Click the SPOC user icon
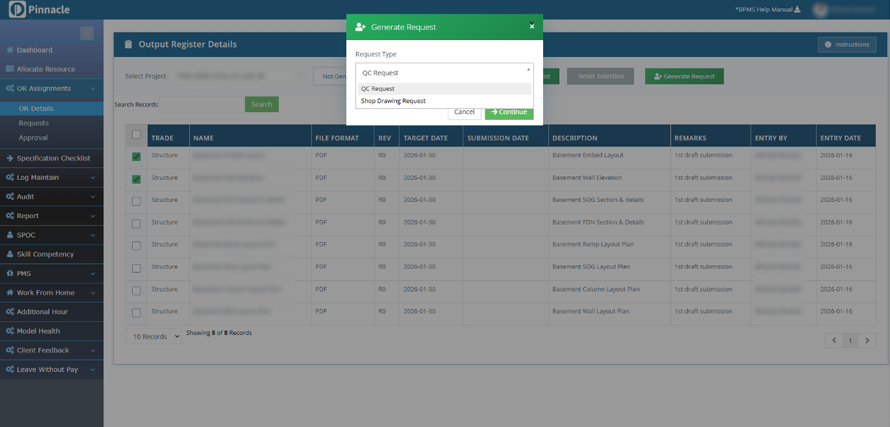Image resolution: width=890 pixels, height=427 pixels. (x=10, y=235)
